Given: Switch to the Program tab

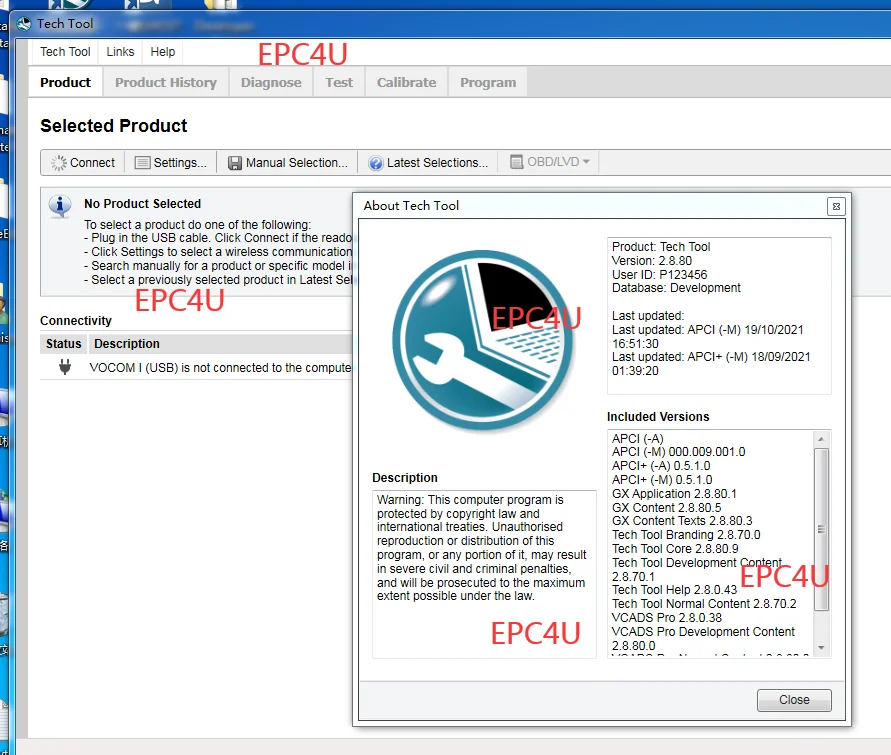Looking at the screenshot, I should [488, 82].
